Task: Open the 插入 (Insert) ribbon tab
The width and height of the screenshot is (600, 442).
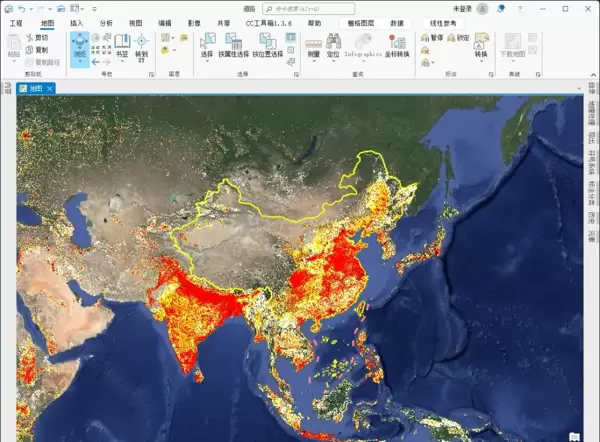Action: (x=77, y=22)
